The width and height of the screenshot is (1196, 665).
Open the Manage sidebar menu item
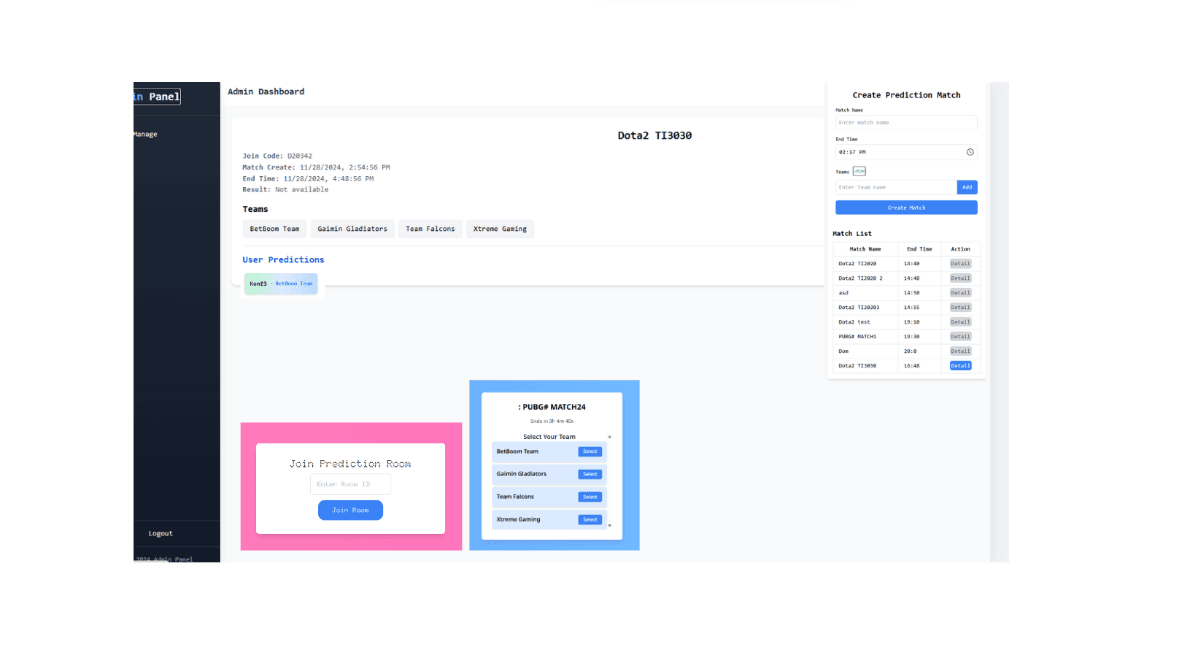[145, 134]
